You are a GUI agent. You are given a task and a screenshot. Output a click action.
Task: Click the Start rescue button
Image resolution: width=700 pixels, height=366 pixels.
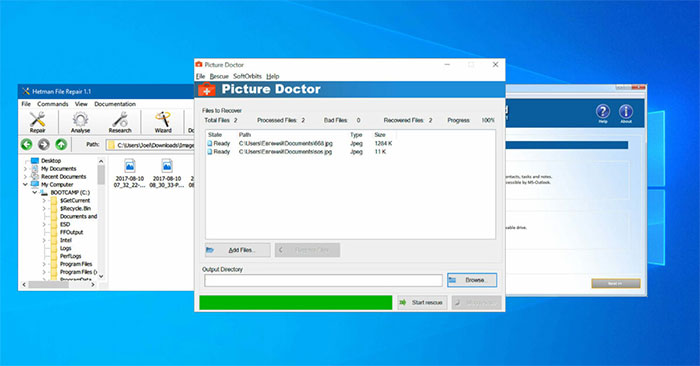tap(422, 302)
